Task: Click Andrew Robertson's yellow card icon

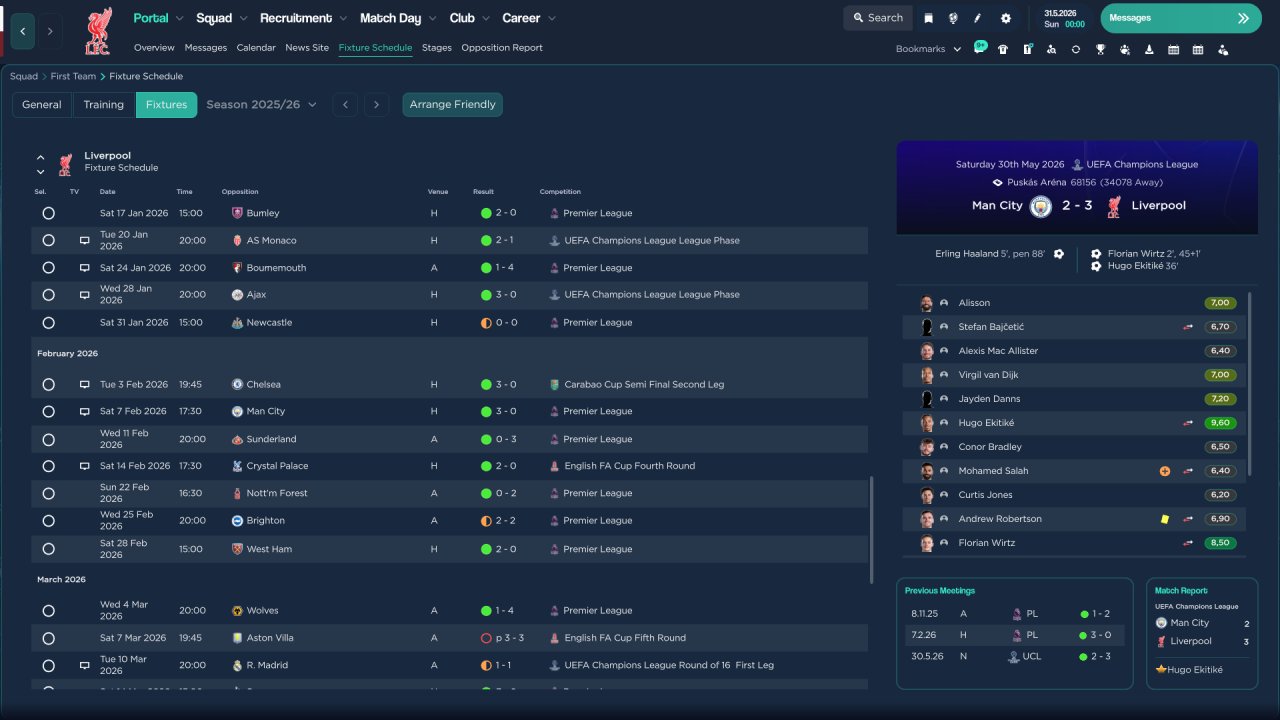Action: pyautogui.click(x=1165, y=519)
